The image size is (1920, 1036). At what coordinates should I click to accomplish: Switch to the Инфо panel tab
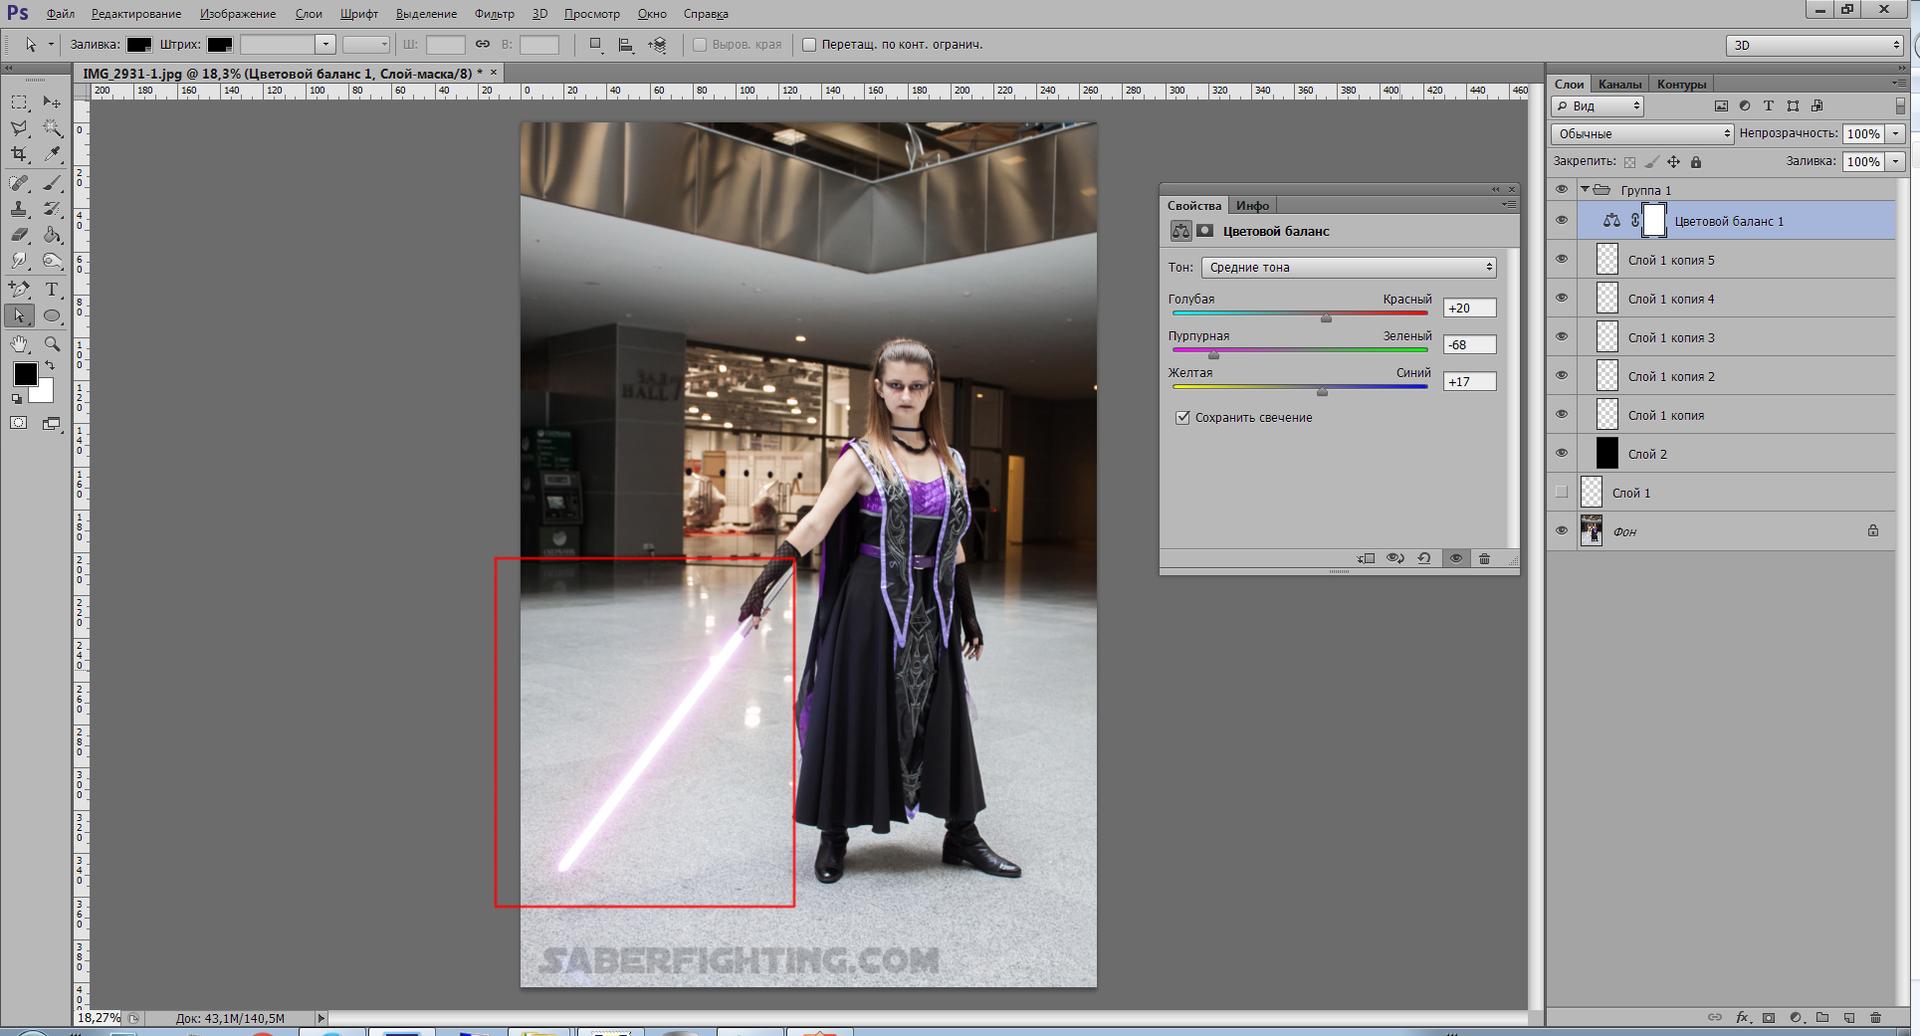coord(1252,205)
